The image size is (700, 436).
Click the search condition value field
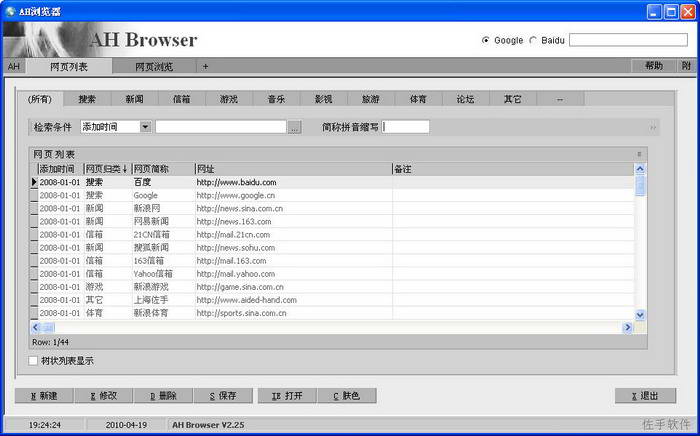coord(221,127)
